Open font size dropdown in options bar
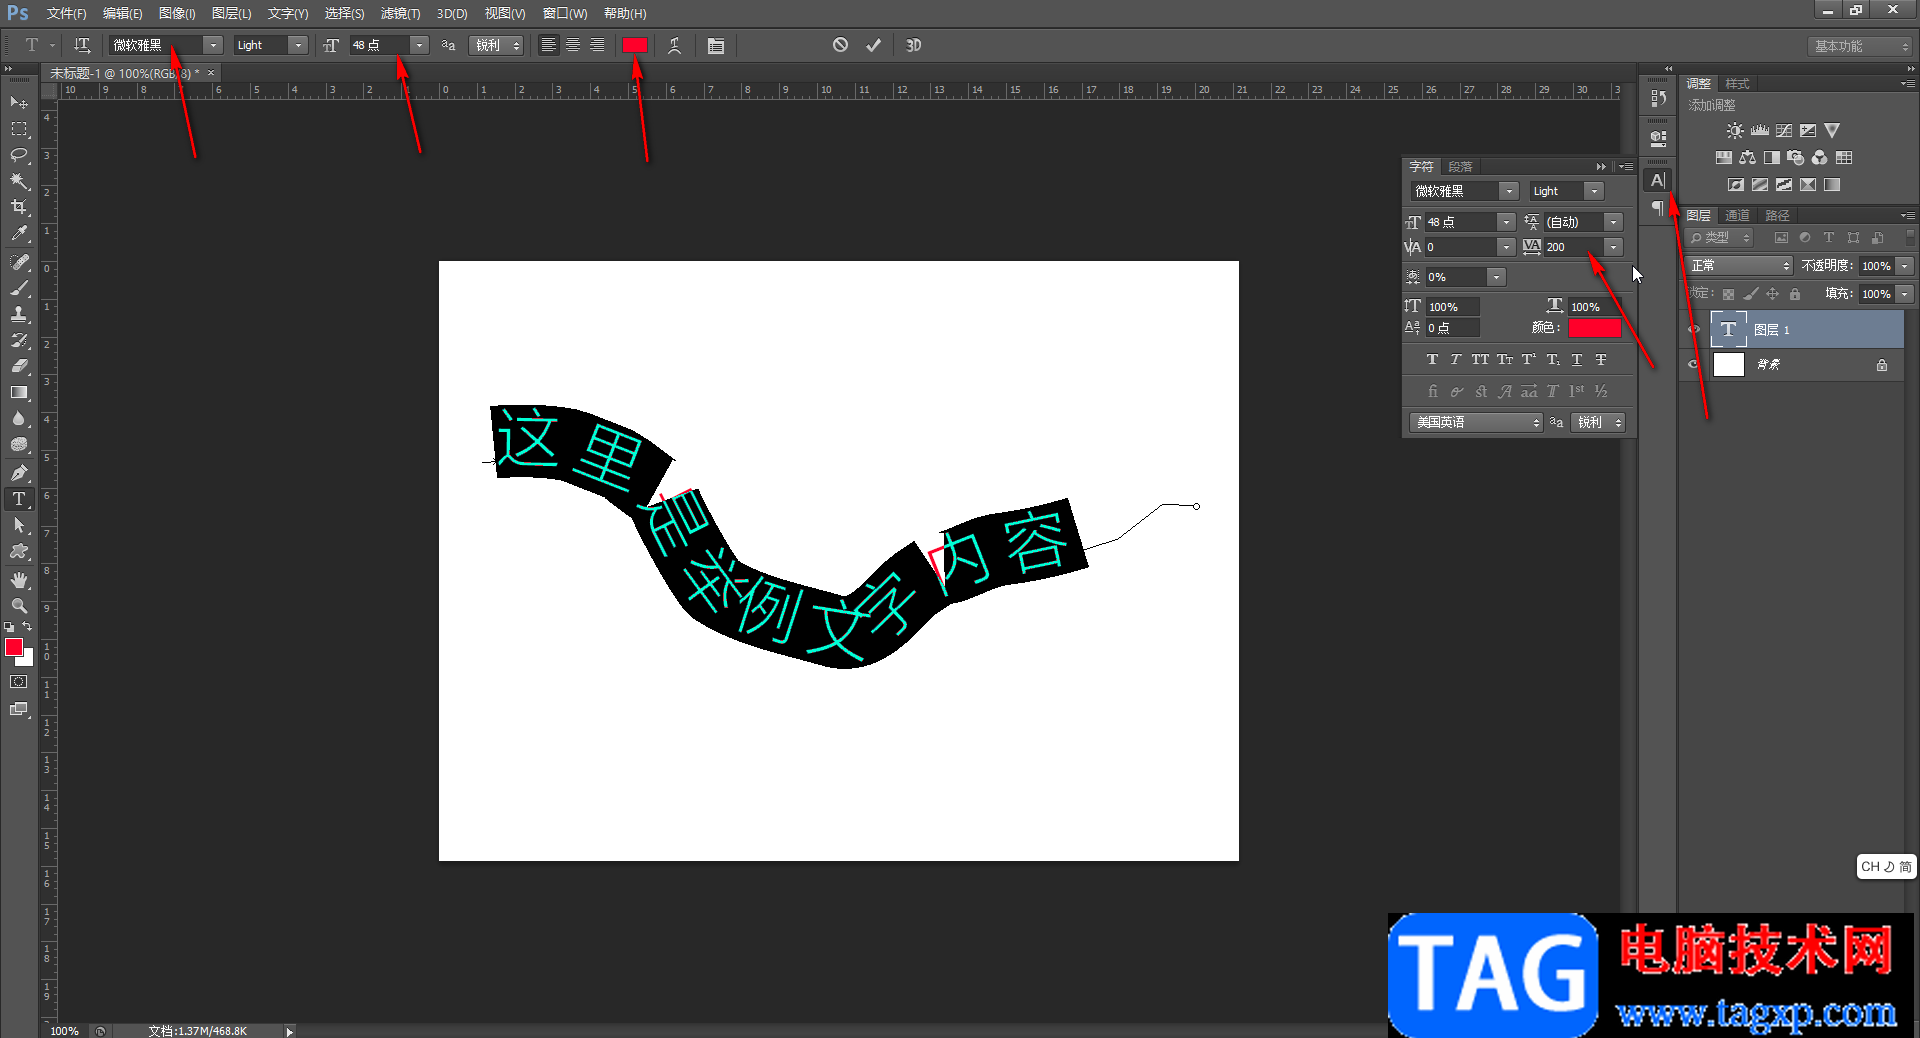 click(420, 45)
